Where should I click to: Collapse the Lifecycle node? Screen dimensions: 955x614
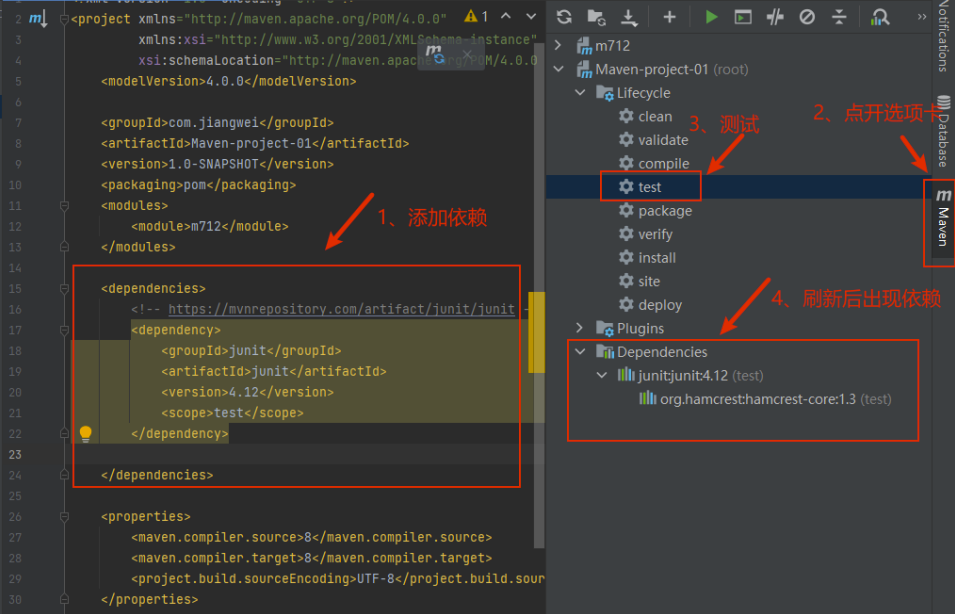(580, 93)
